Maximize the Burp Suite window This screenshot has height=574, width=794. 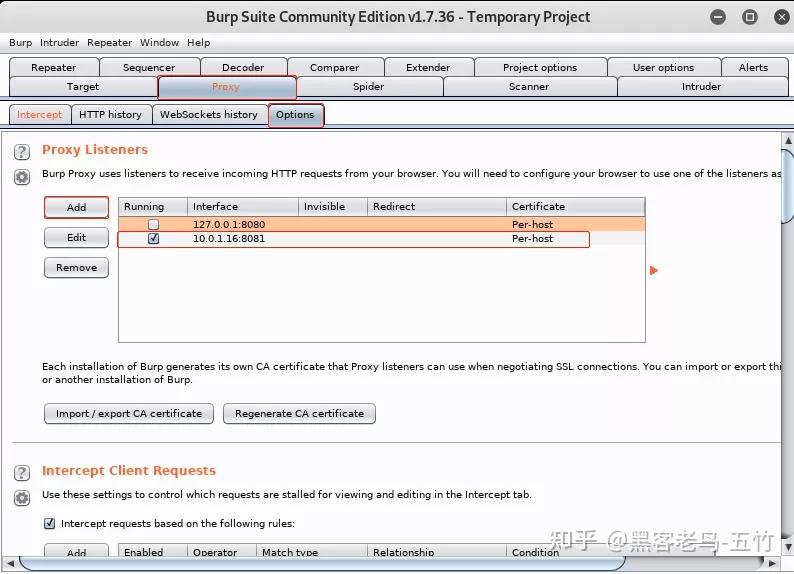tap(750, 17)
